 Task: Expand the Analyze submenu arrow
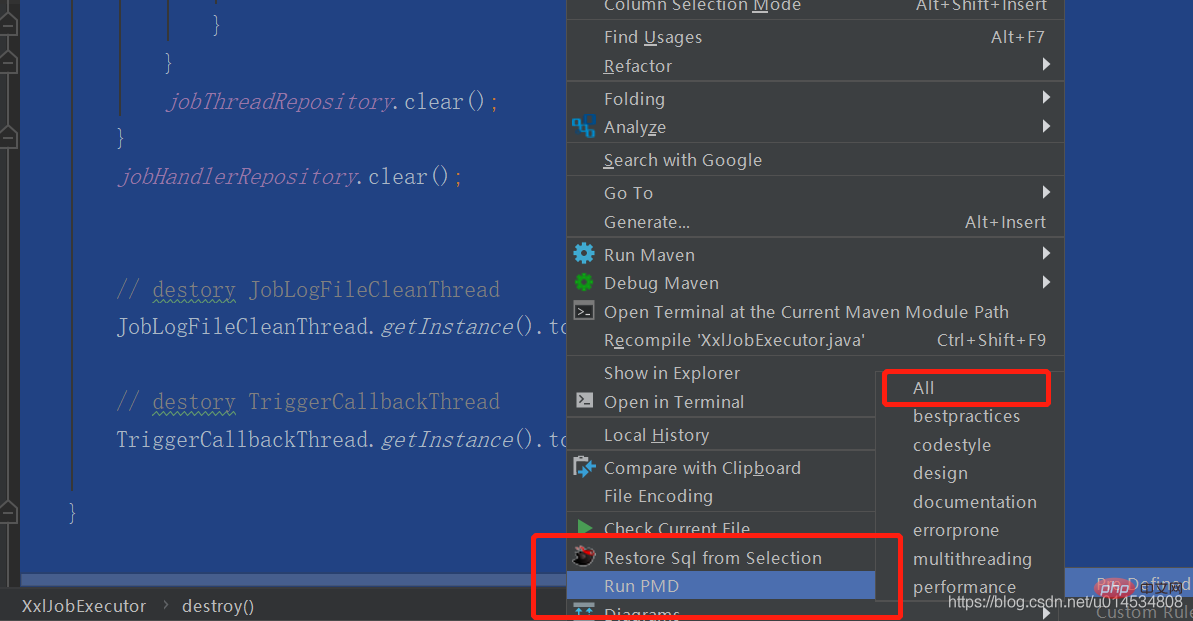click(1046, 126)
